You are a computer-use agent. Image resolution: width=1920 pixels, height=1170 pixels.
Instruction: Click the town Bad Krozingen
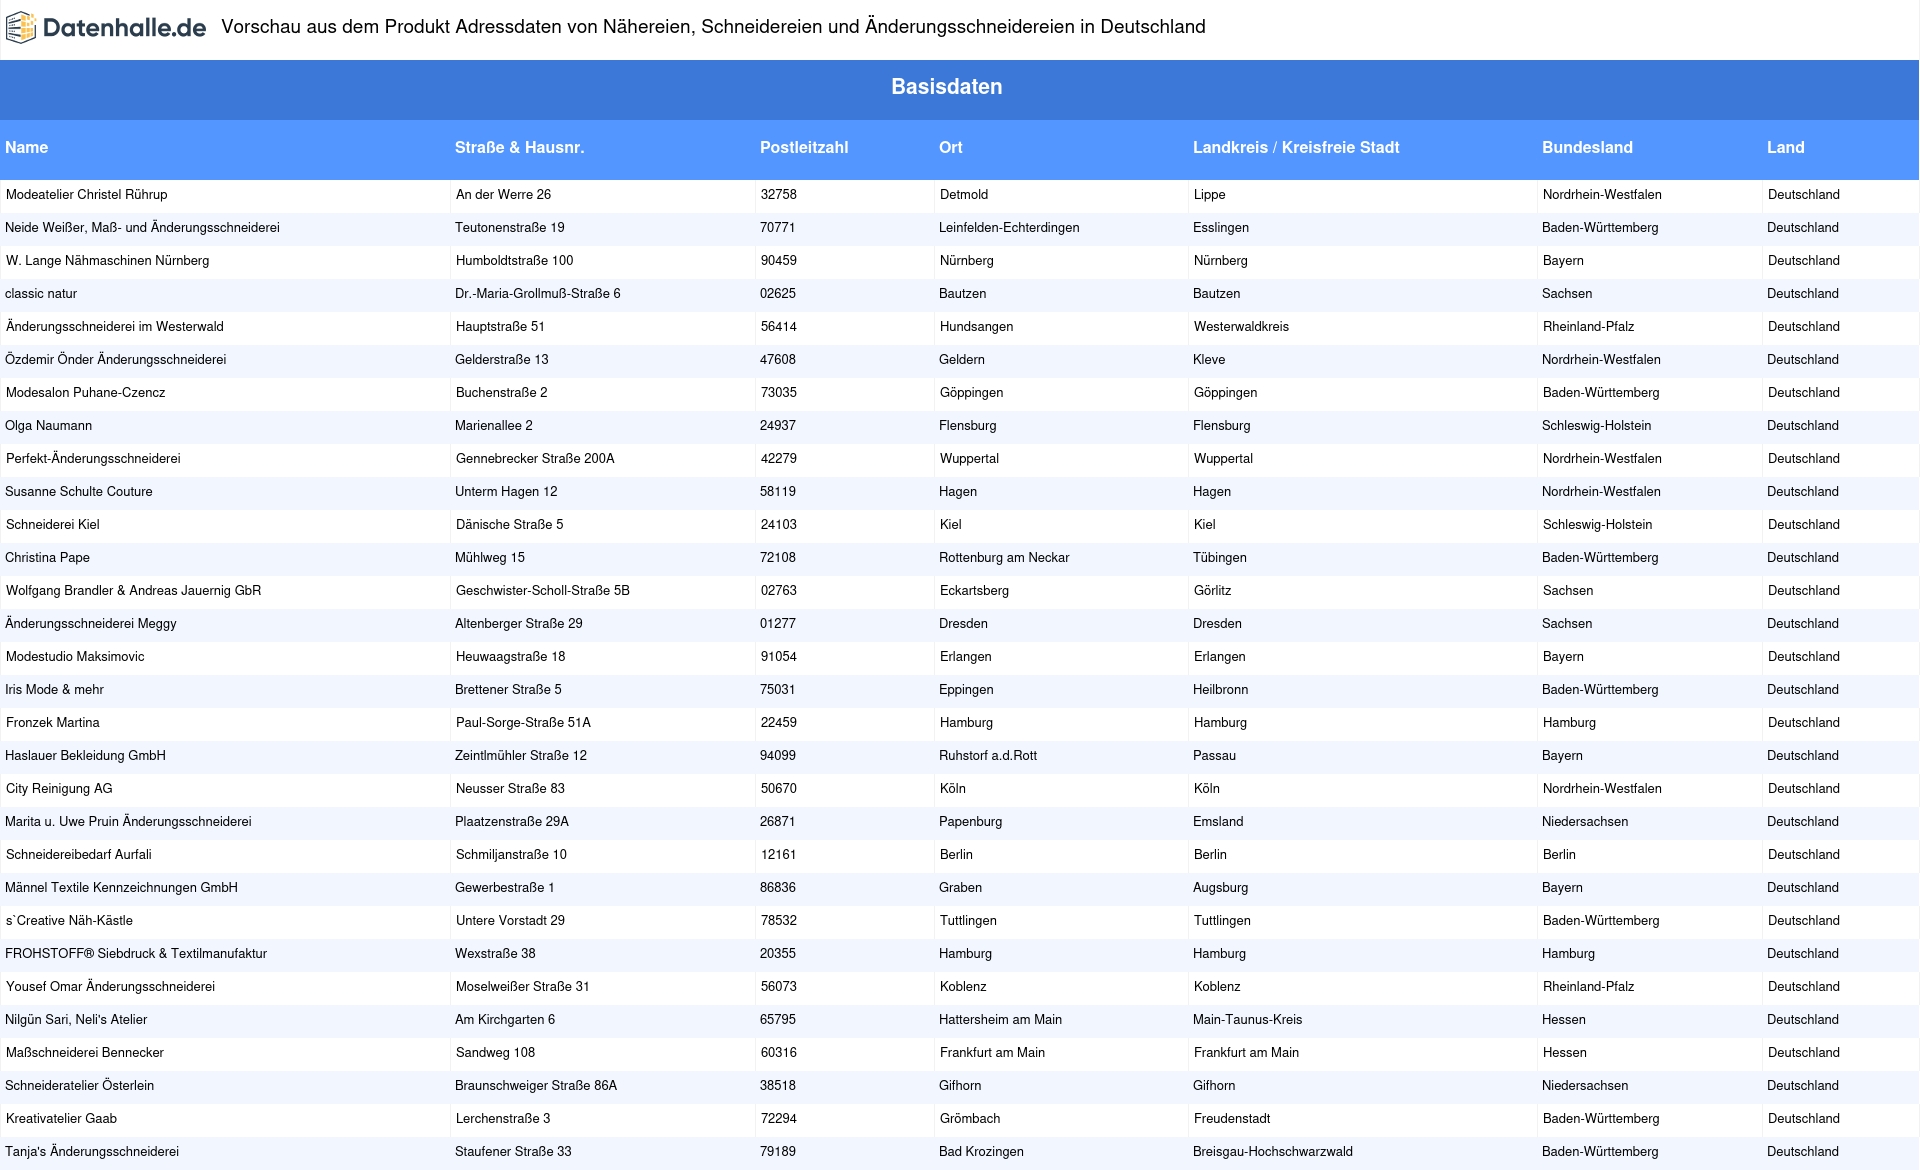(981, 1151)
